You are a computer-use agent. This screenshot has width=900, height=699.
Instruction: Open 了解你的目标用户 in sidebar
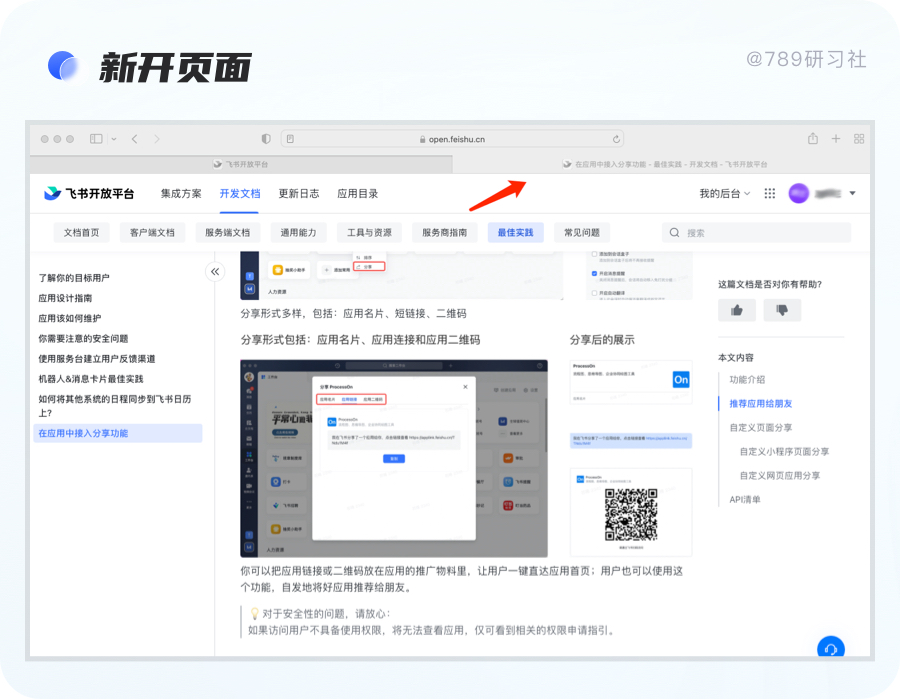click(x=74, y=278)
